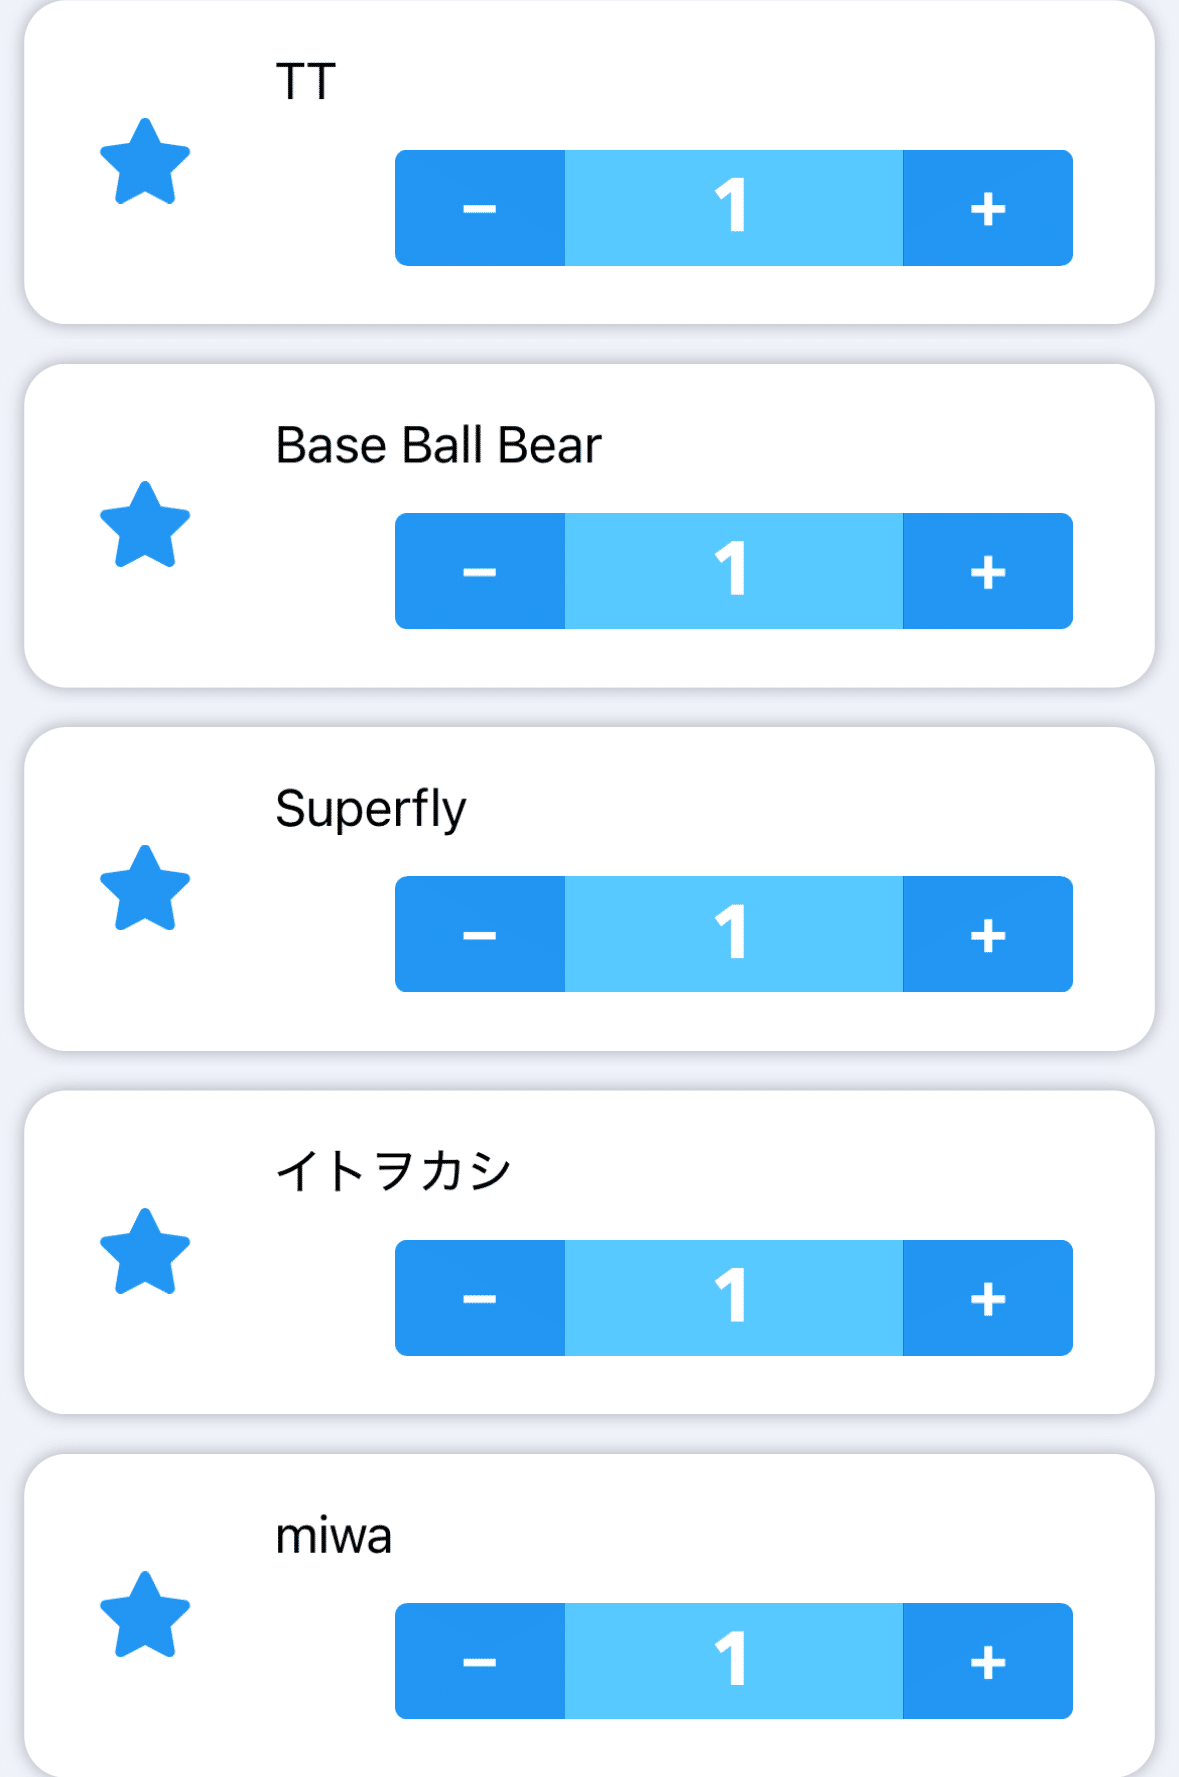Tap minus for イトヲカシ
The width and height of the screenshot is (1179, 1777).
pyautogui.click(x=480, y=1298)
